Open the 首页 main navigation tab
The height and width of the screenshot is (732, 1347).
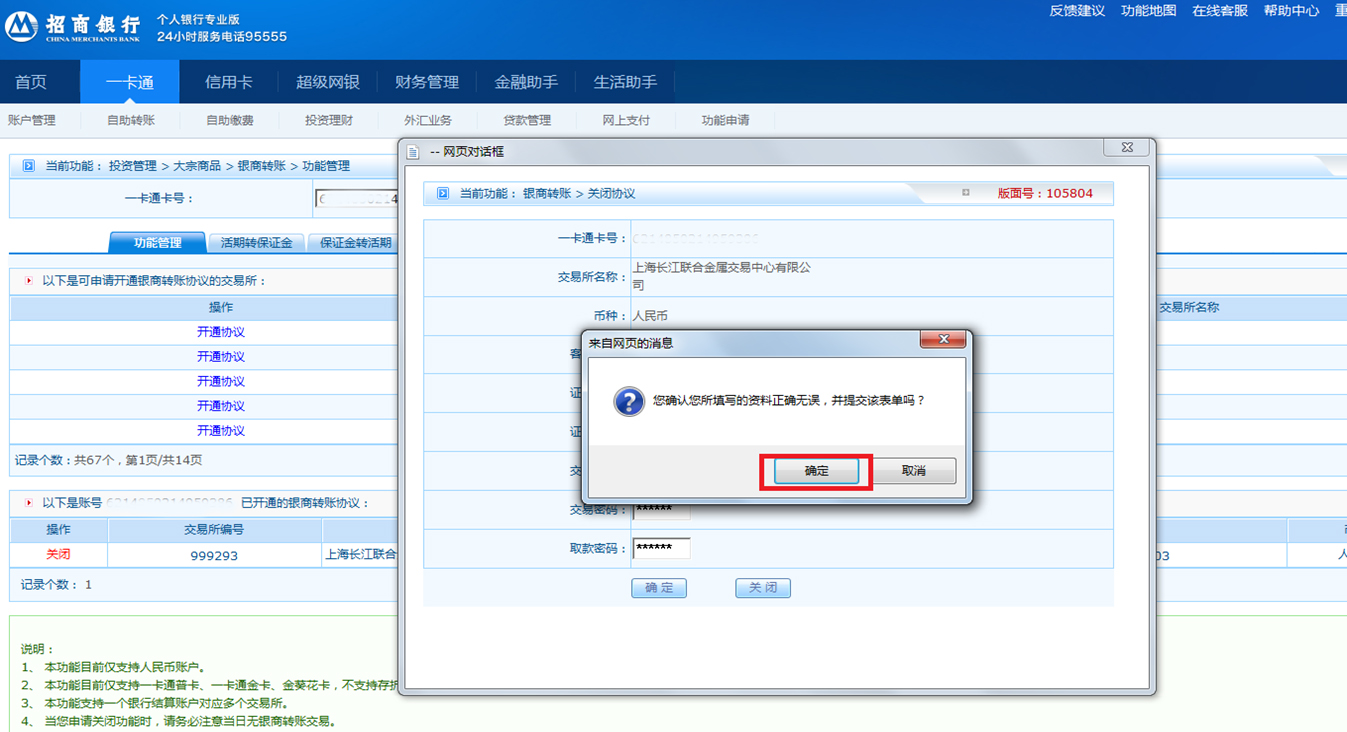[x=30, y=82]
